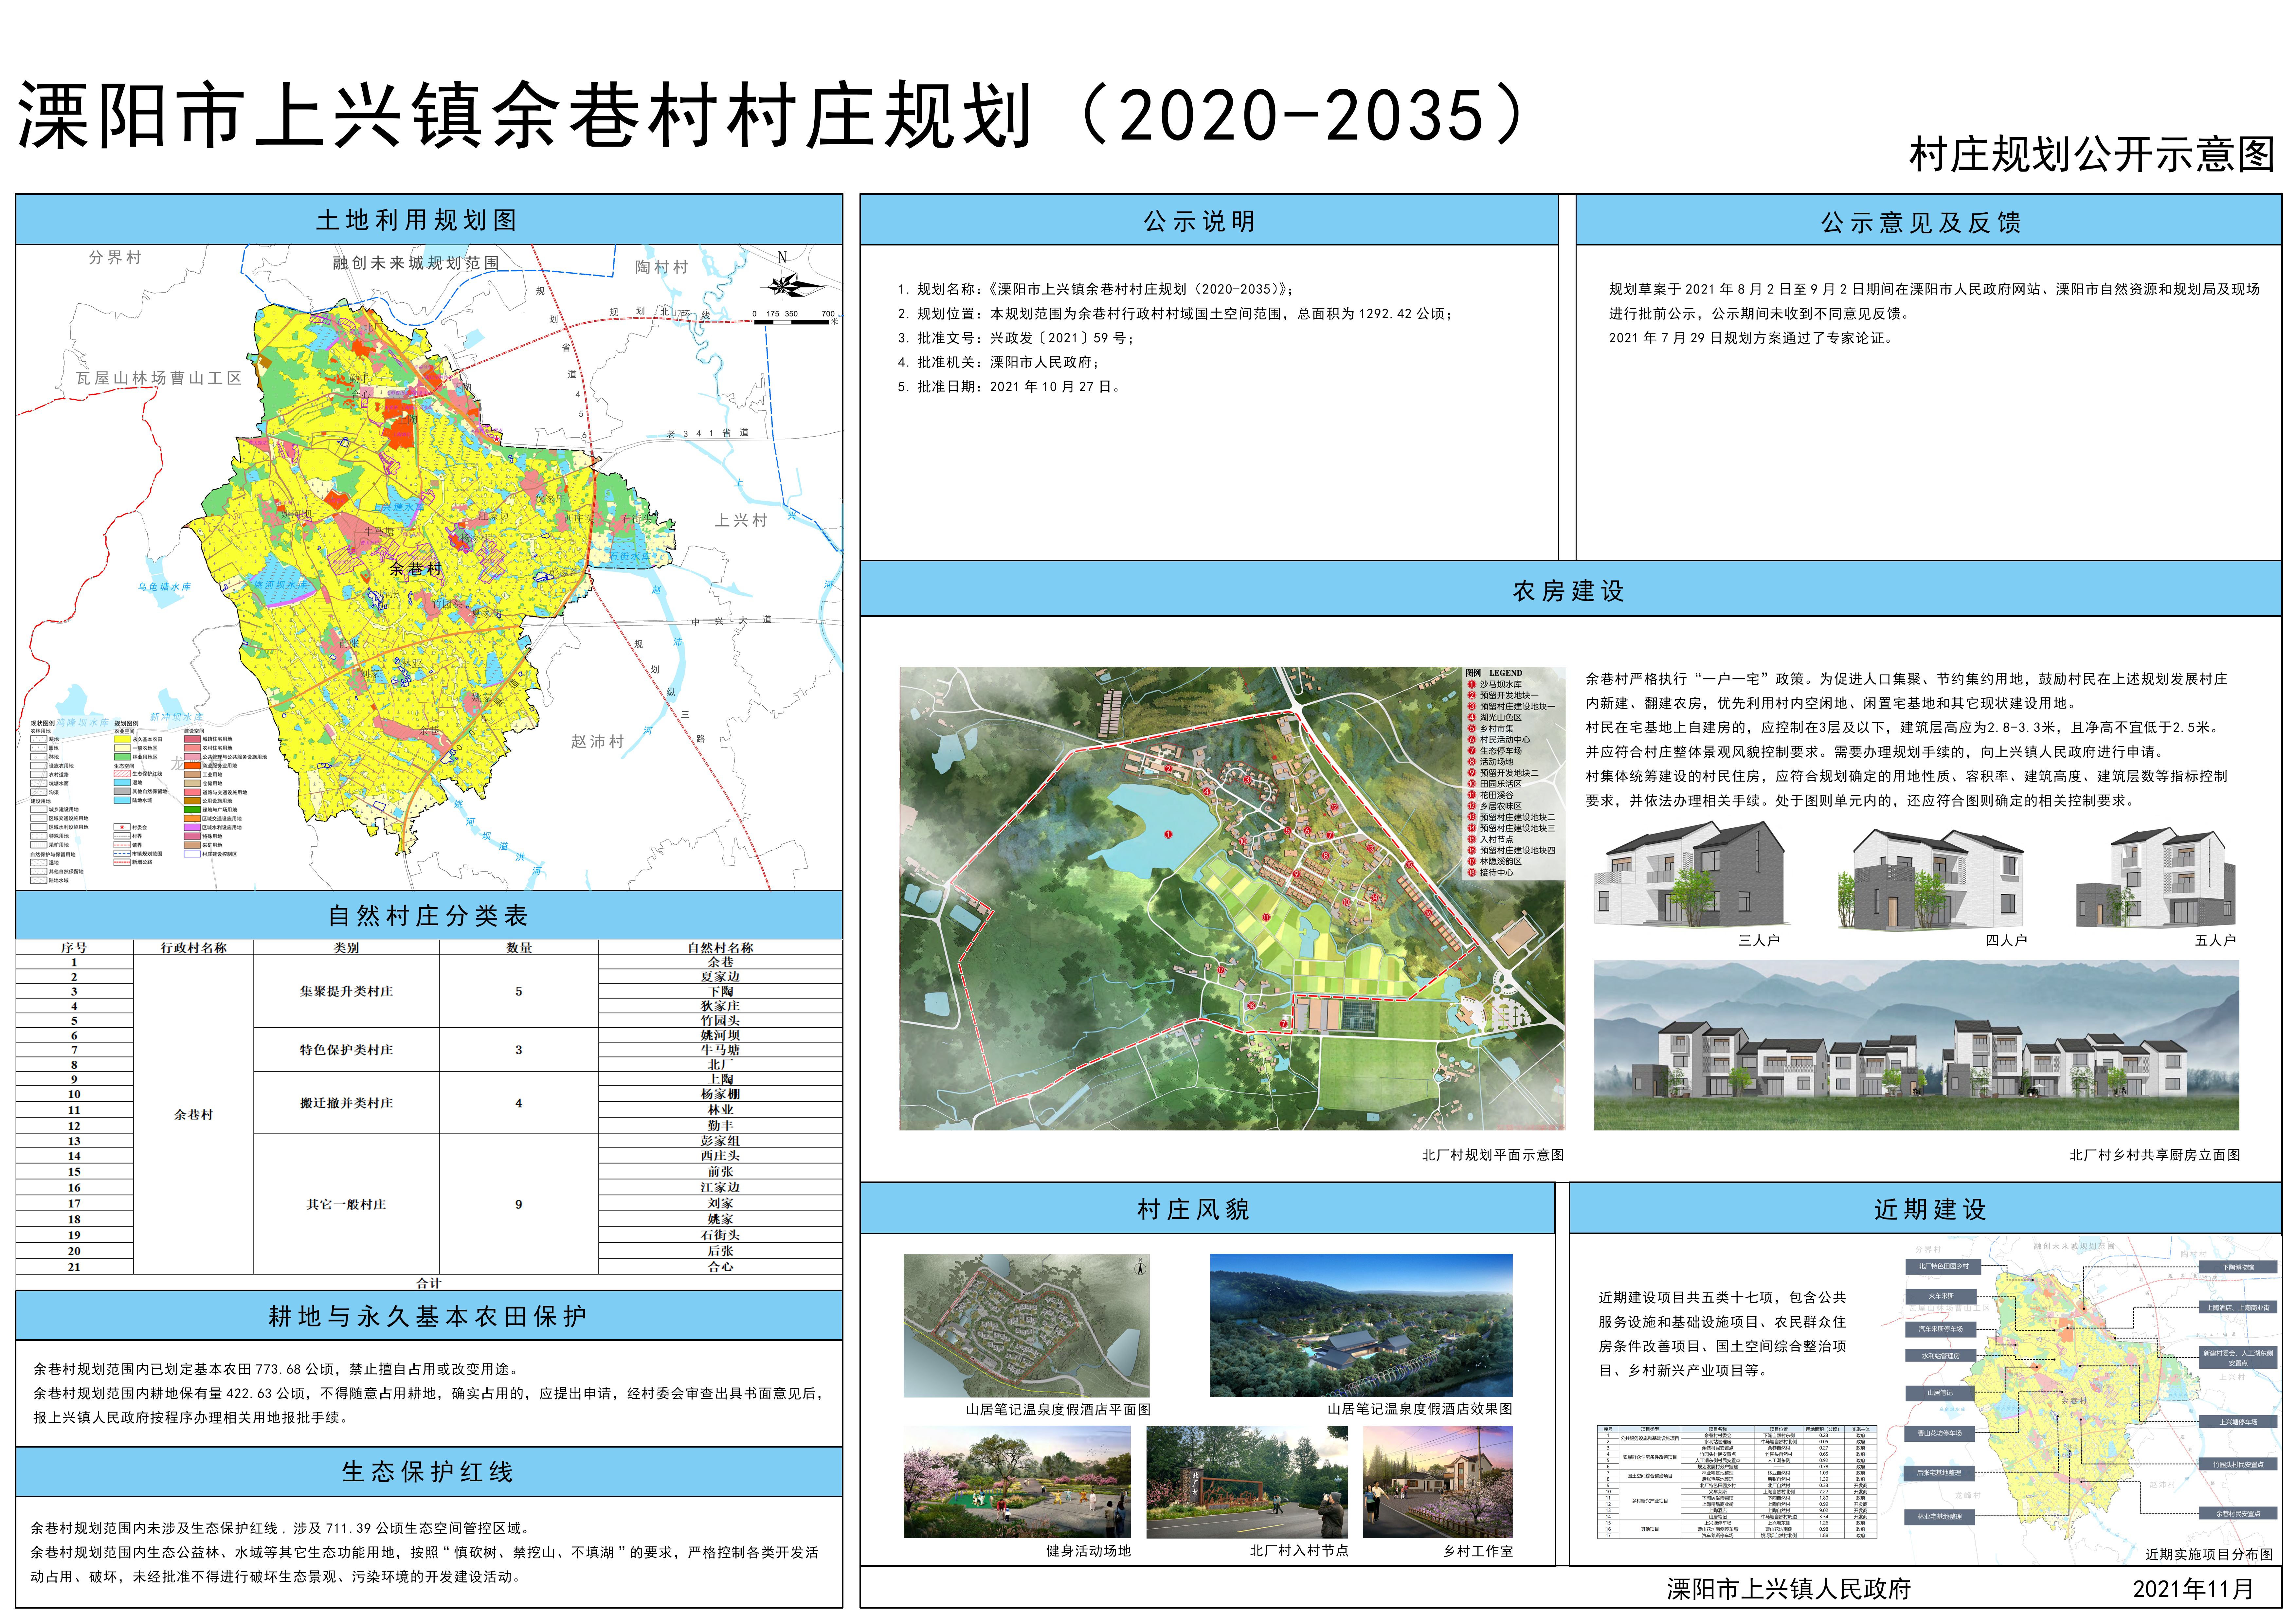Screen dimensions: 2296x1623
Task: Click the 牛马塘 village name cell
Action: (x=720, y=1050)
